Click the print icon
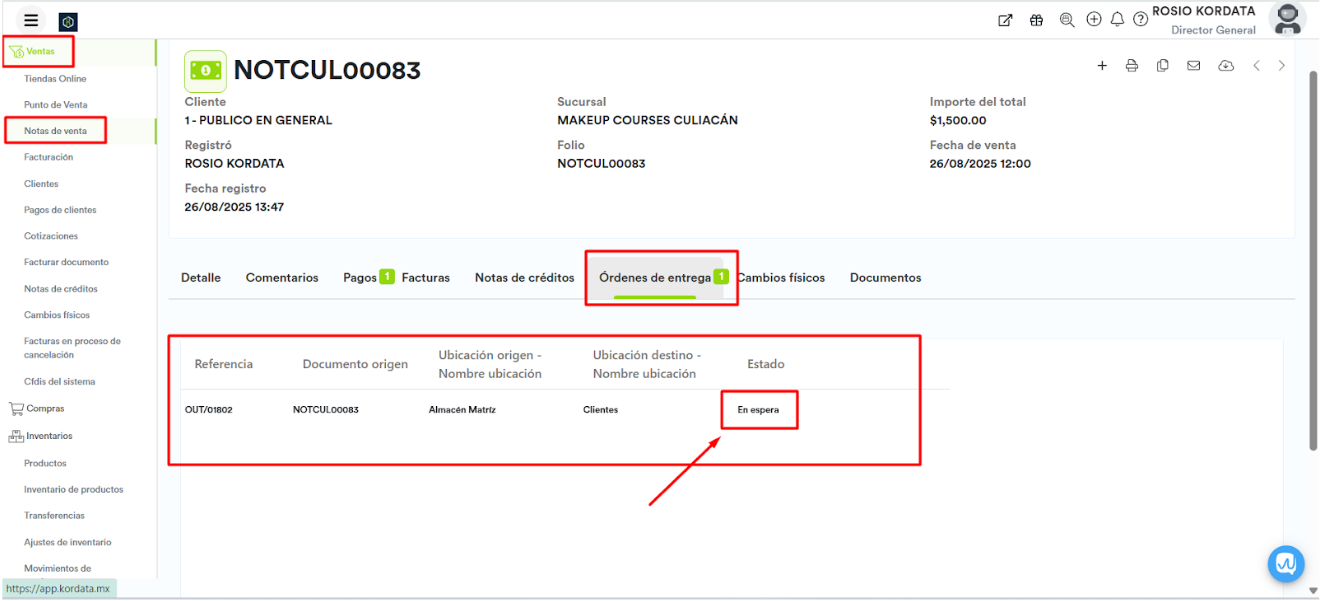Screen dimensions: 1323x601 click(x=1132, y=66)
